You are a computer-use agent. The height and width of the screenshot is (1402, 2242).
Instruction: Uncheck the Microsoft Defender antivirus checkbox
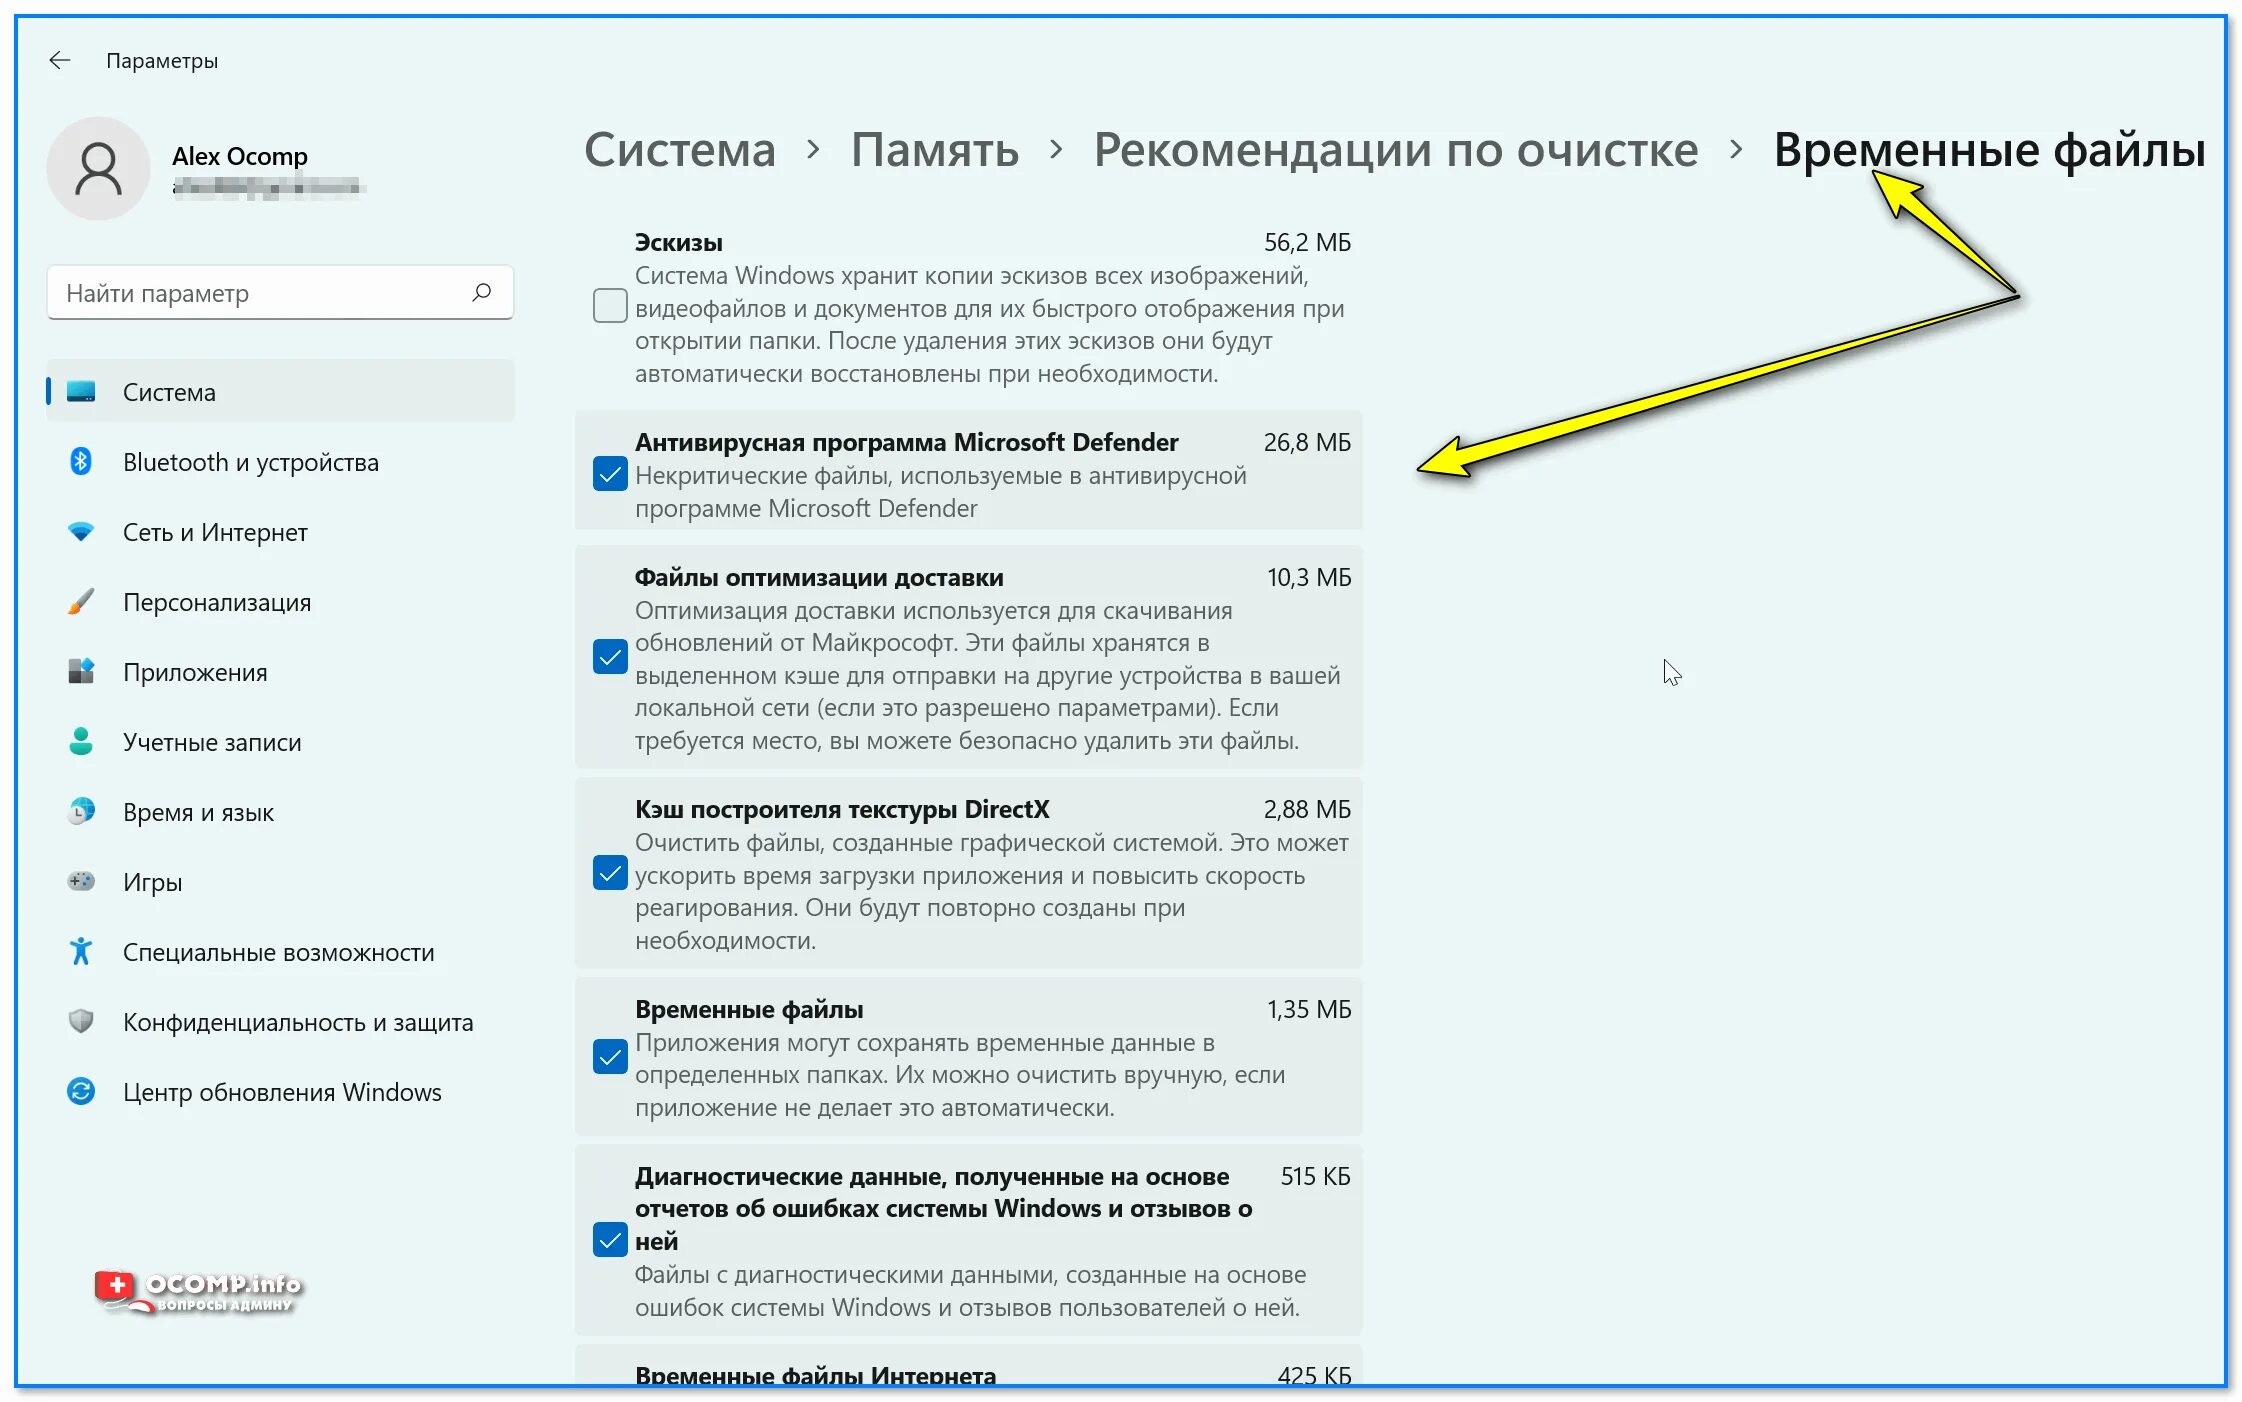pyautogui.click(x=610, y=474)
